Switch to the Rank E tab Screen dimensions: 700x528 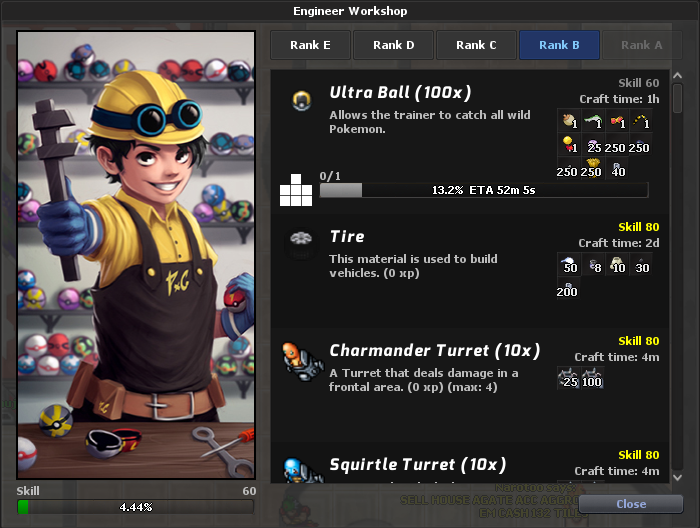pyautogui.click(x=310, y=45)
